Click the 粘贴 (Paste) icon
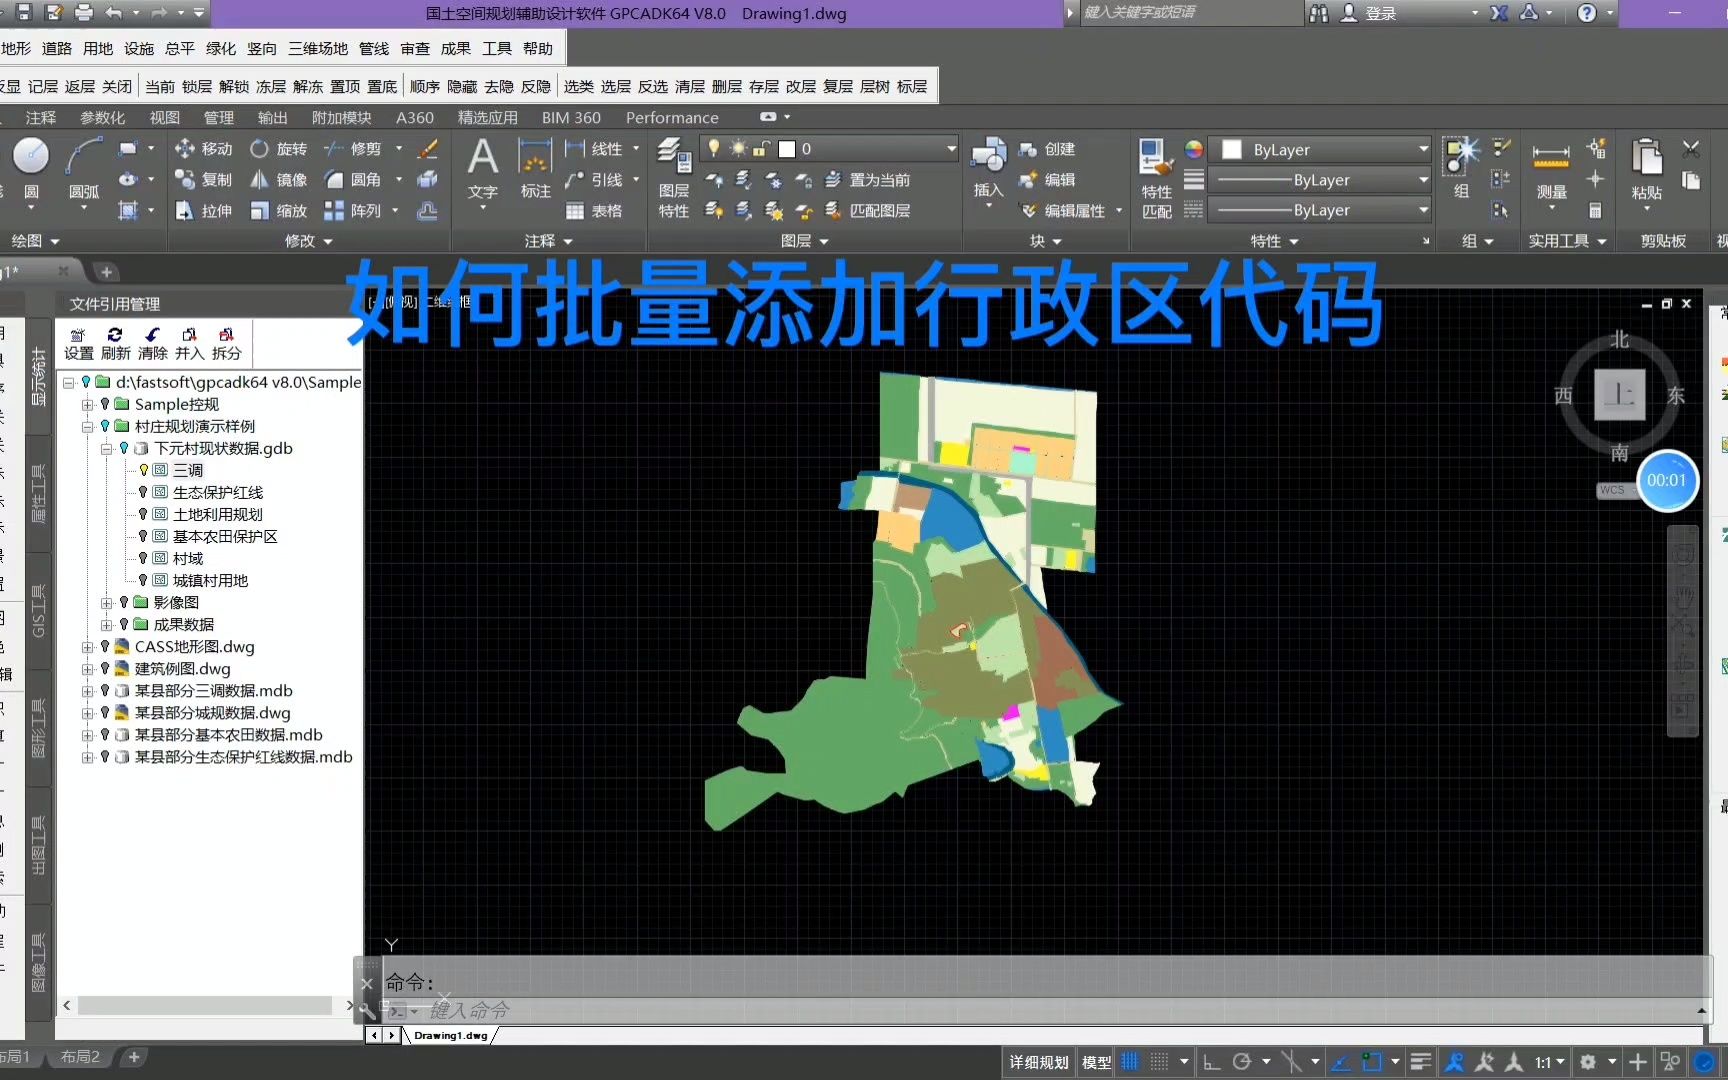The image size is (1728, 1080). [1646, 169]
